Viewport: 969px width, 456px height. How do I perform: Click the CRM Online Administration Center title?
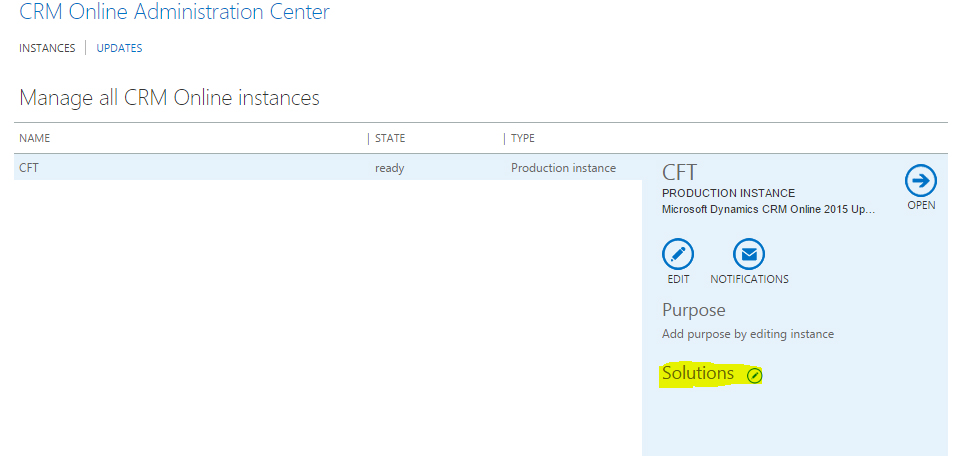[174, 13]
